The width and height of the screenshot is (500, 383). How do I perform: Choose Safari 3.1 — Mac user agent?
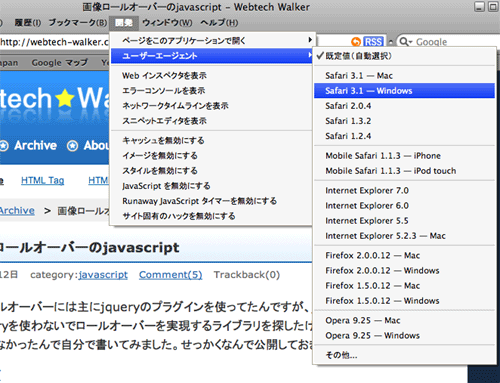404,76
